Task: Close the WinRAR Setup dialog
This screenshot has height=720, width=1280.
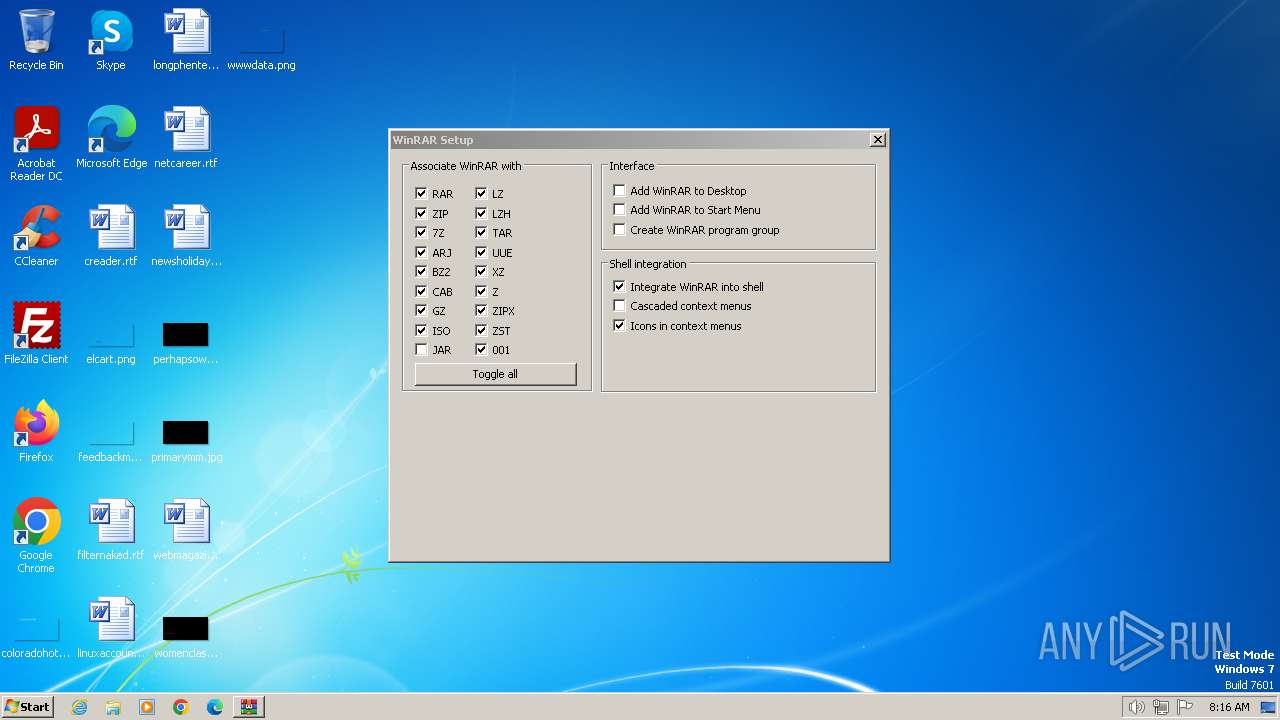Action: (x=877, y=140)
